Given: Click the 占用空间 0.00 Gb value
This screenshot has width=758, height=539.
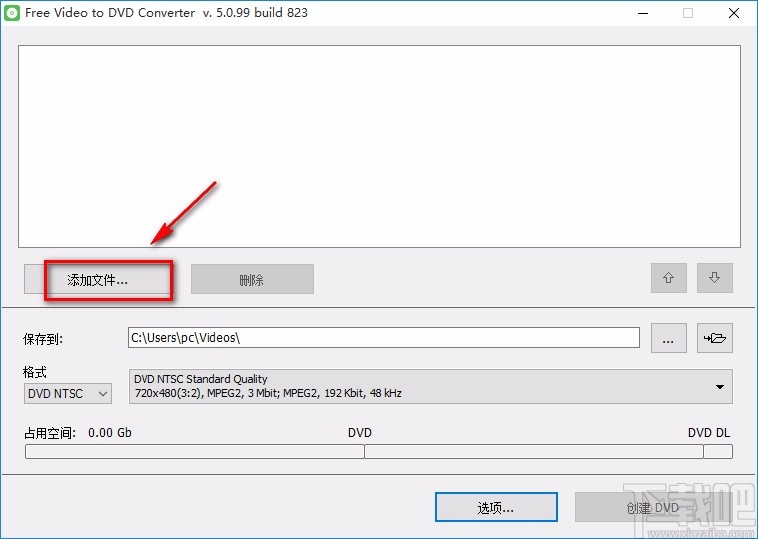Looking at the screenshot, I should click(x=110, y=433).
